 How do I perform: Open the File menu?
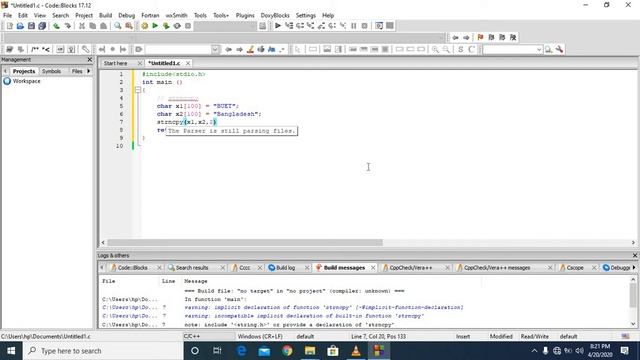coord(7,16)
